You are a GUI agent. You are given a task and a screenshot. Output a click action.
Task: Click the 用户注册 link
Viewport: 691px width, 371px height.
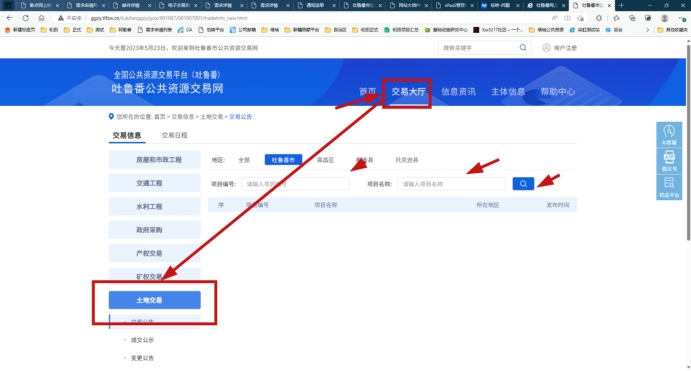pyautogui.click(x=565, y=48)
